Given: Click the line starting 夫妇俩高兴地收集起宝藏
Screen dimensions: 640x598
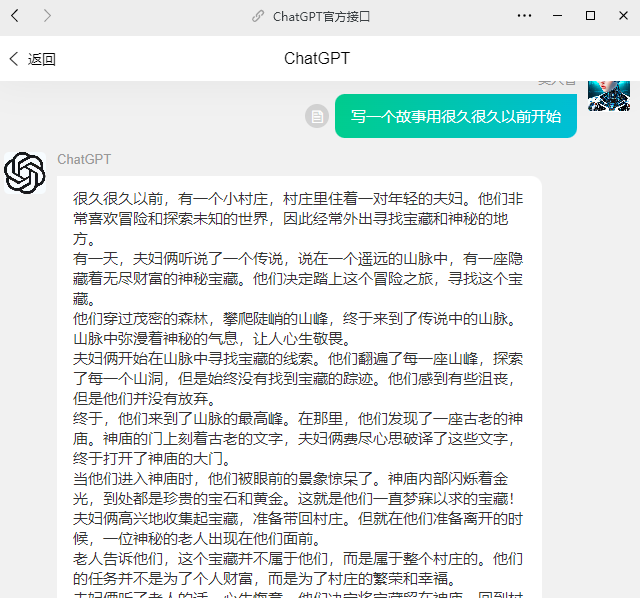Looking at the screenshot, I should pyautogui.click(x=298, y=519).
